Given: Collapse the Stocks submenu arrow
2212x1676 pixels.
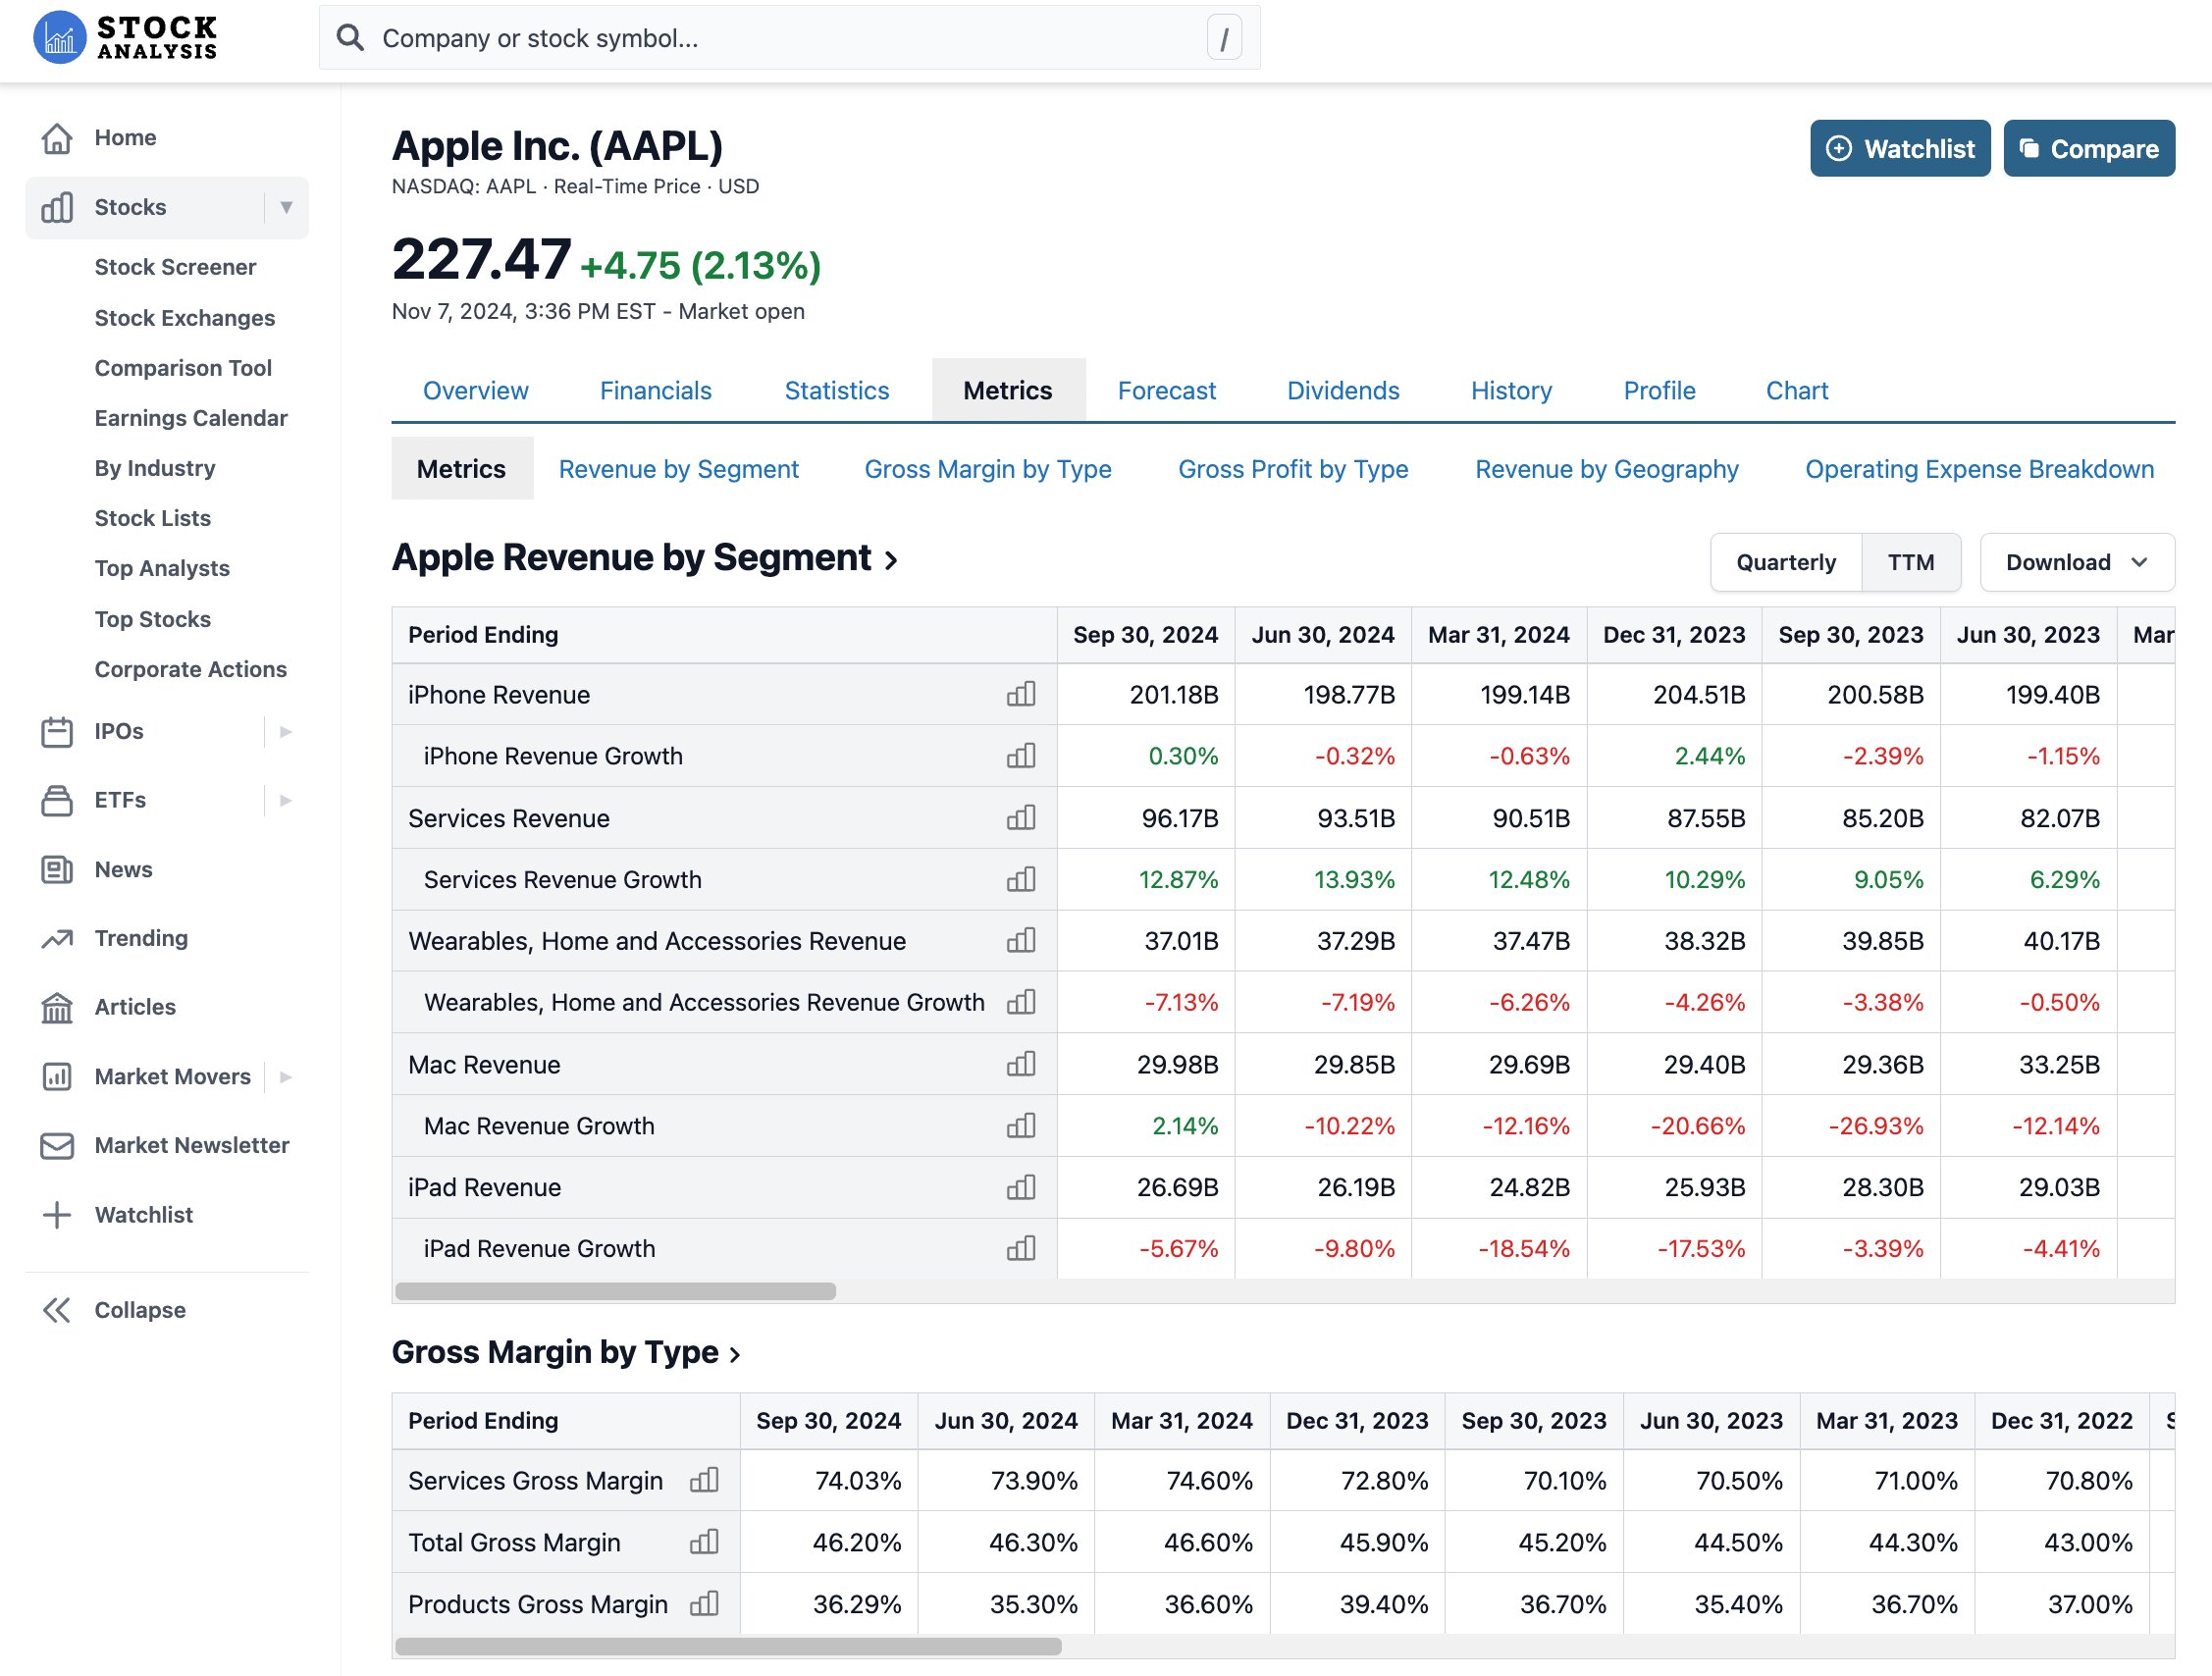Looking at the screenshot, I should coord(286,207).
